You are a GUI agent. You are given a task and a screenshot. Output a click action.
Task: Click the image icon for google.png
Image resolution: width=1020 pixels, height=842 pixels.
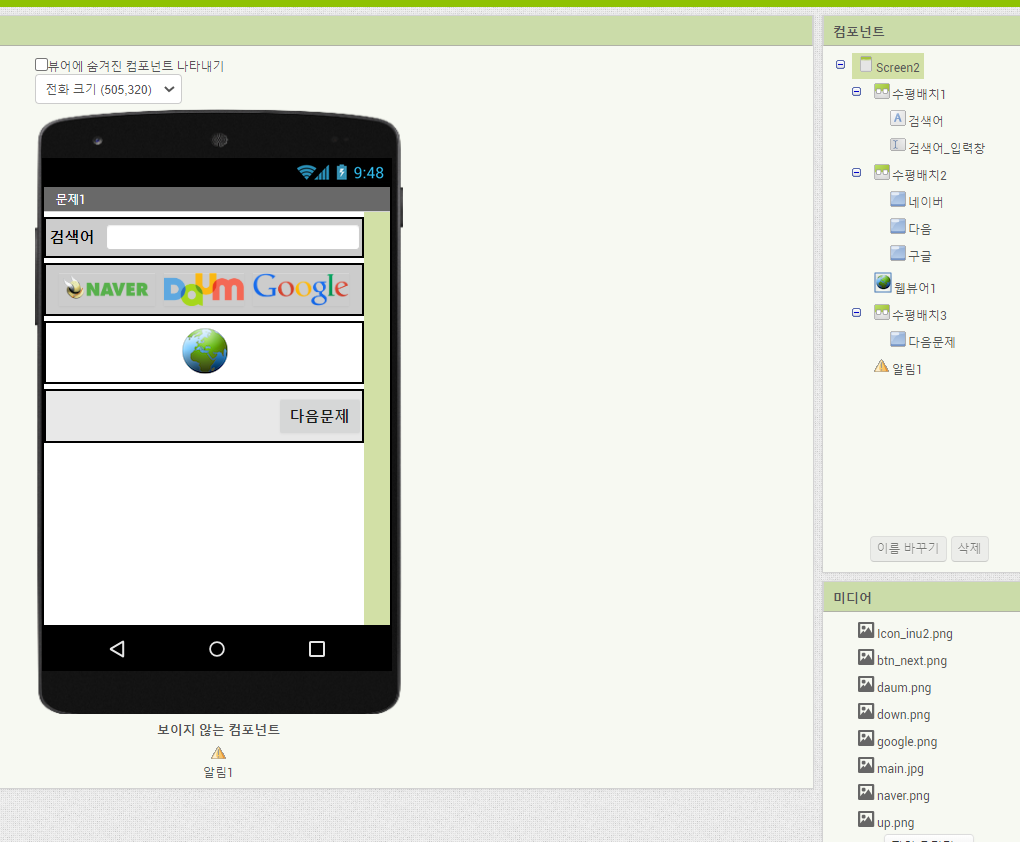click(x=866, y=739)
